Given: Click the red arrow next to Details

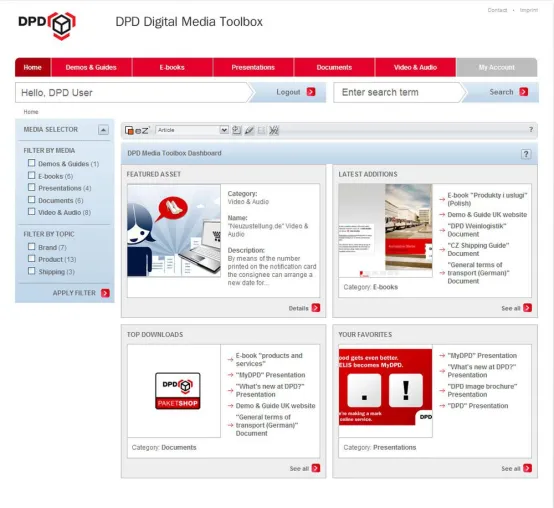Looking at the screenshot, I should tap(316, 308).
